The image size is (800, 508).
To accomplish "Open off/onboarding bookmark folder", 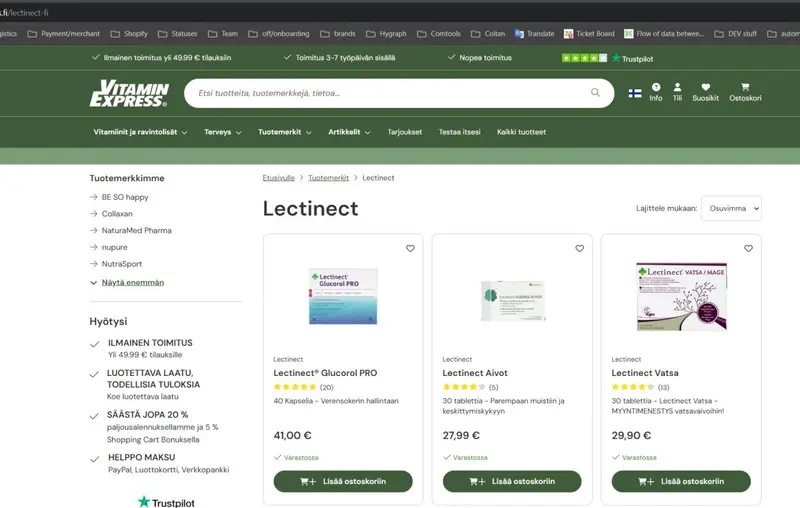I will tap(279, 34).
